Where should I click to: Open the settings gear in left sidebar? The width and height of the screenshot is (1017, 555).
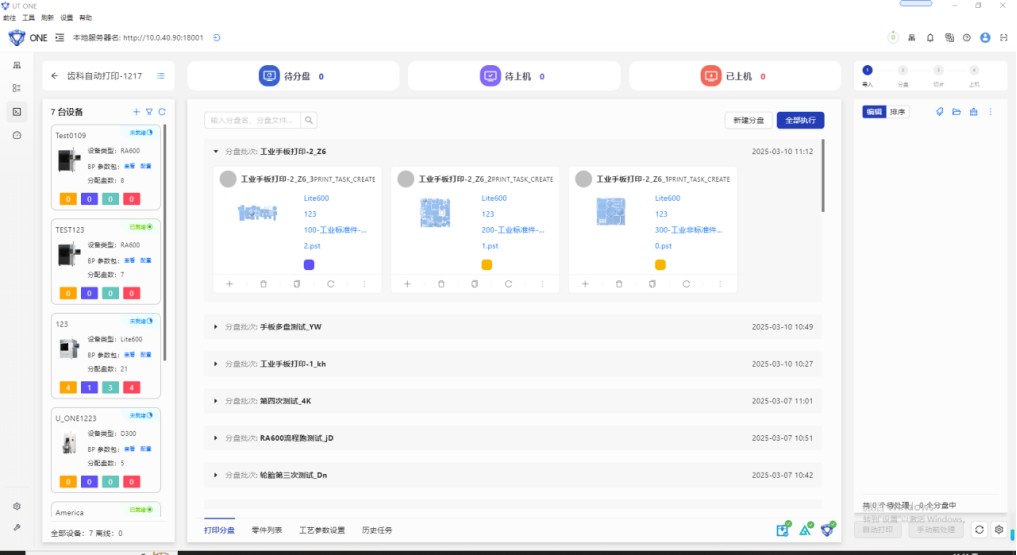[17, 506]
